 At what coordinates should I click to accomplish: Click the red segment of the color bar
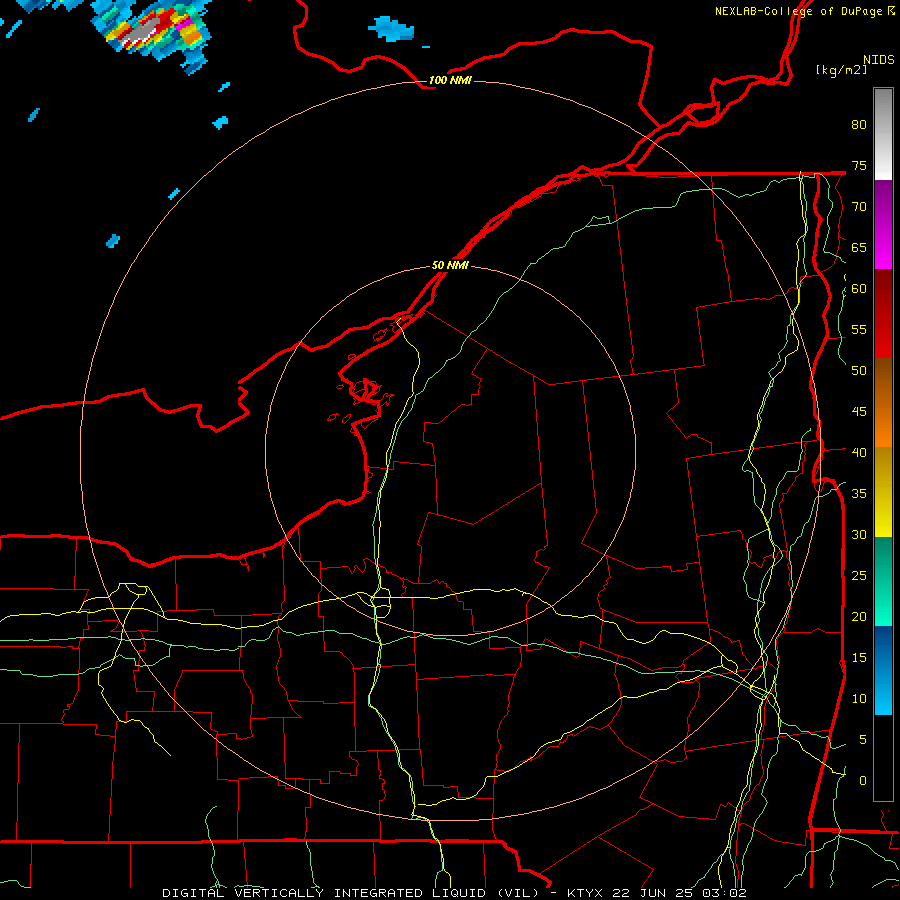[883, 314]
